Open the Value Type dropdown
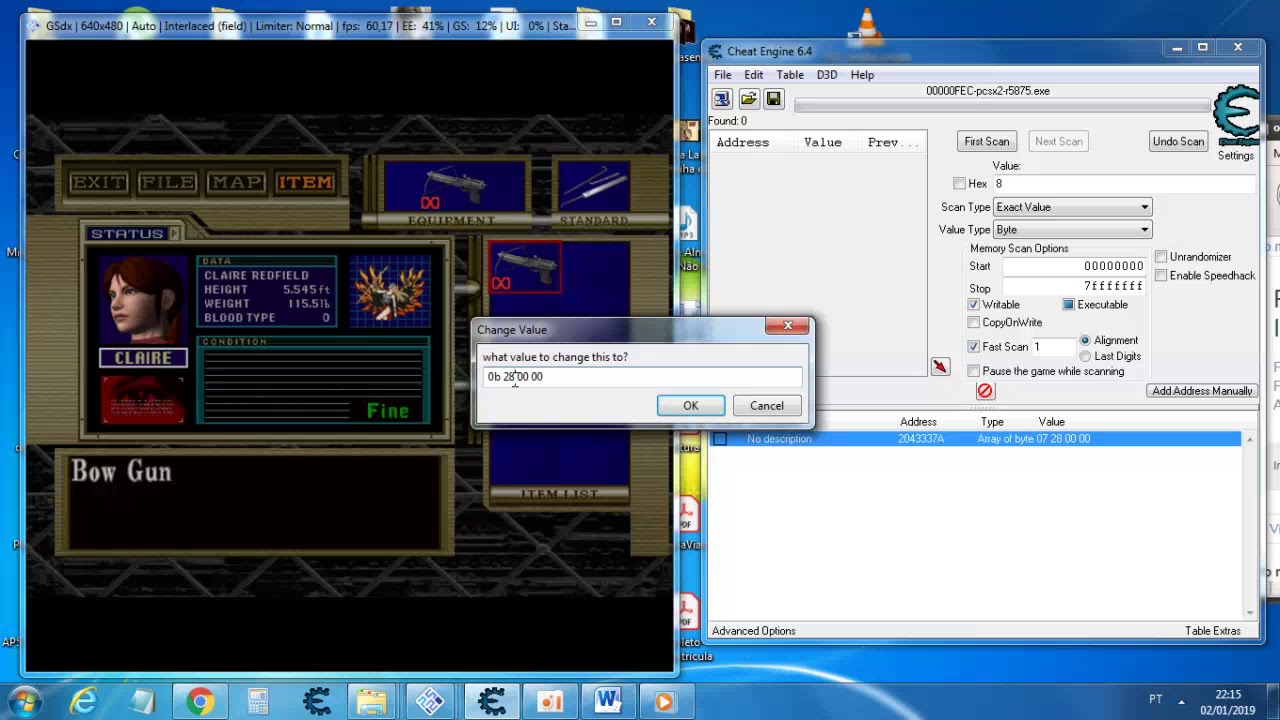Screen dimensions: 1280x720 pos(1072,230)
